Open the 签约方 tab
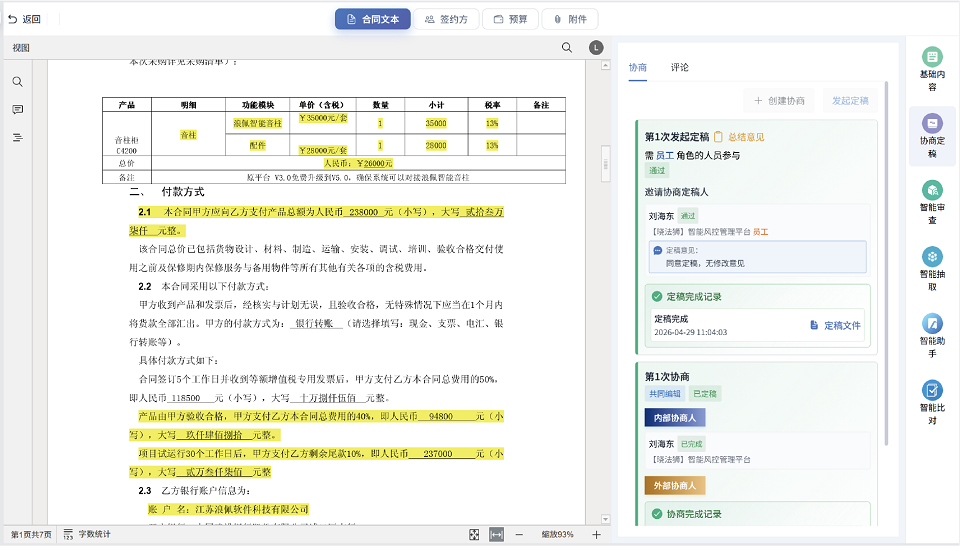 pyautogui.click(x=446, y=19)
